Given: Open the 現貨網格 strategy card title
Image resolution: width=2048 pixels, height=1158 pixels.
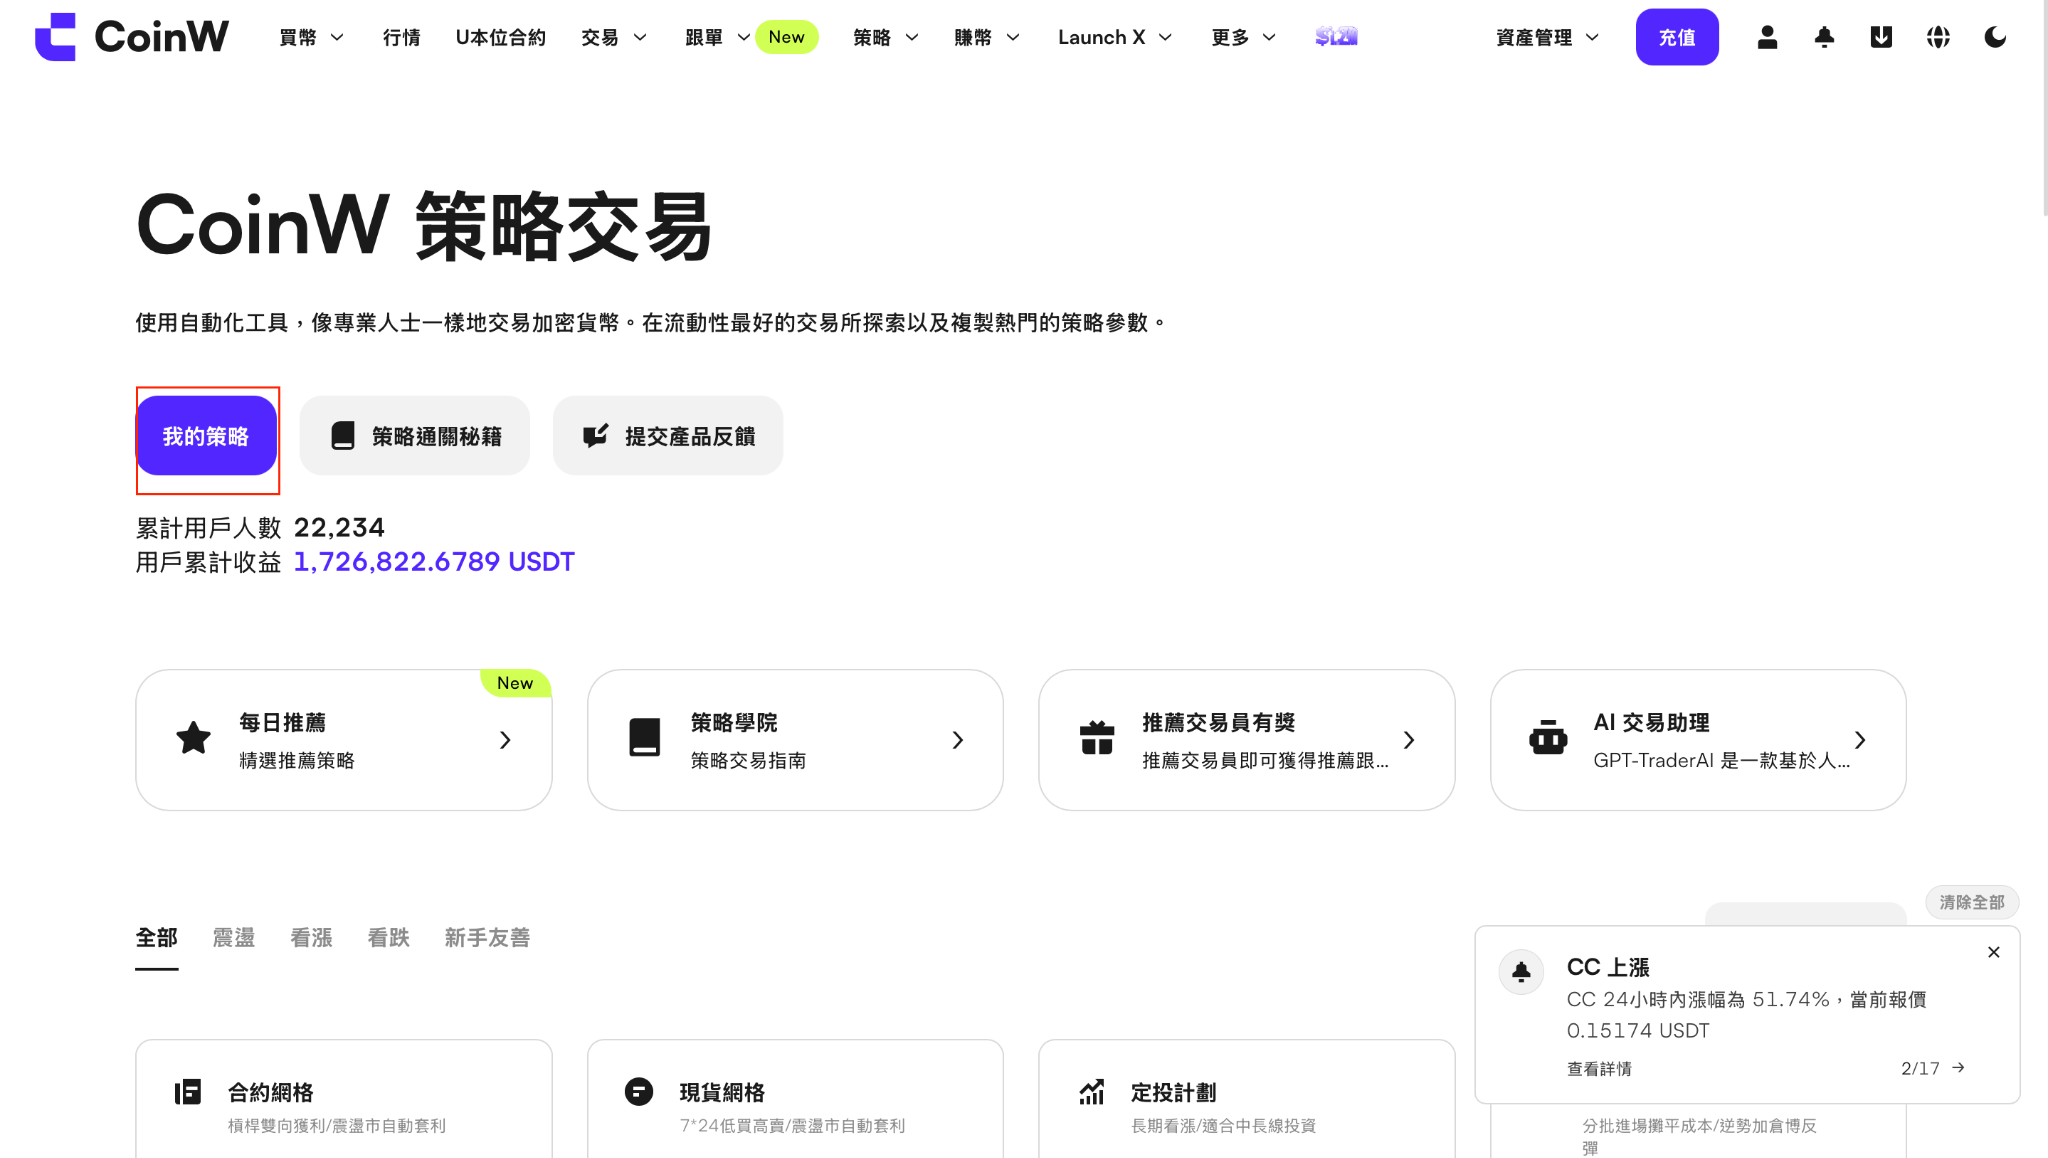Looking at the screenshot, I should point(722,1092).
